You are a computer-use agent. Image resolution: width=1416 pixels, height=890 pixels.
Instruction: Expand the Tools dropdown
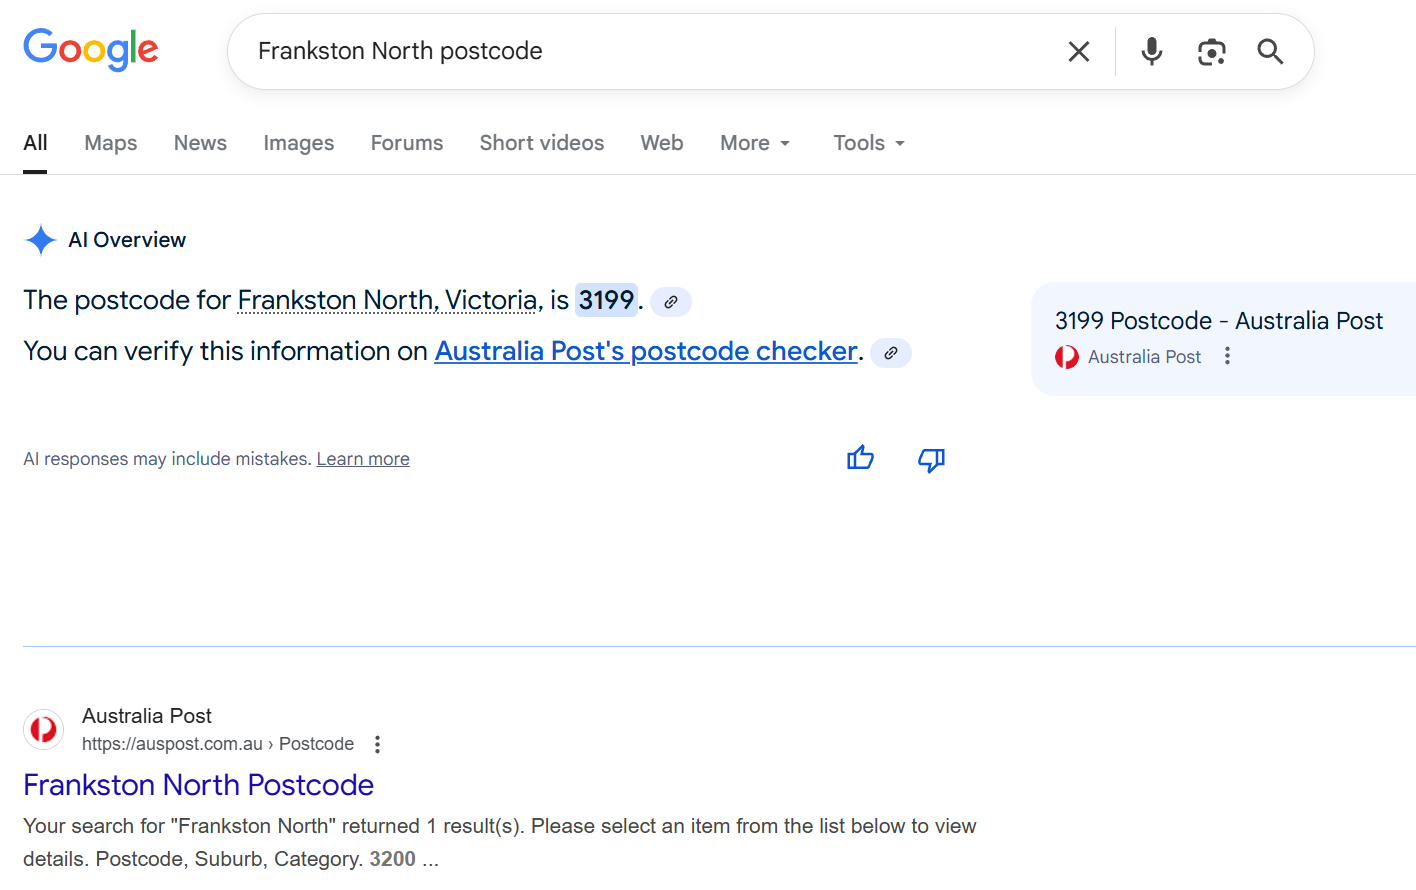click(868, 143)
